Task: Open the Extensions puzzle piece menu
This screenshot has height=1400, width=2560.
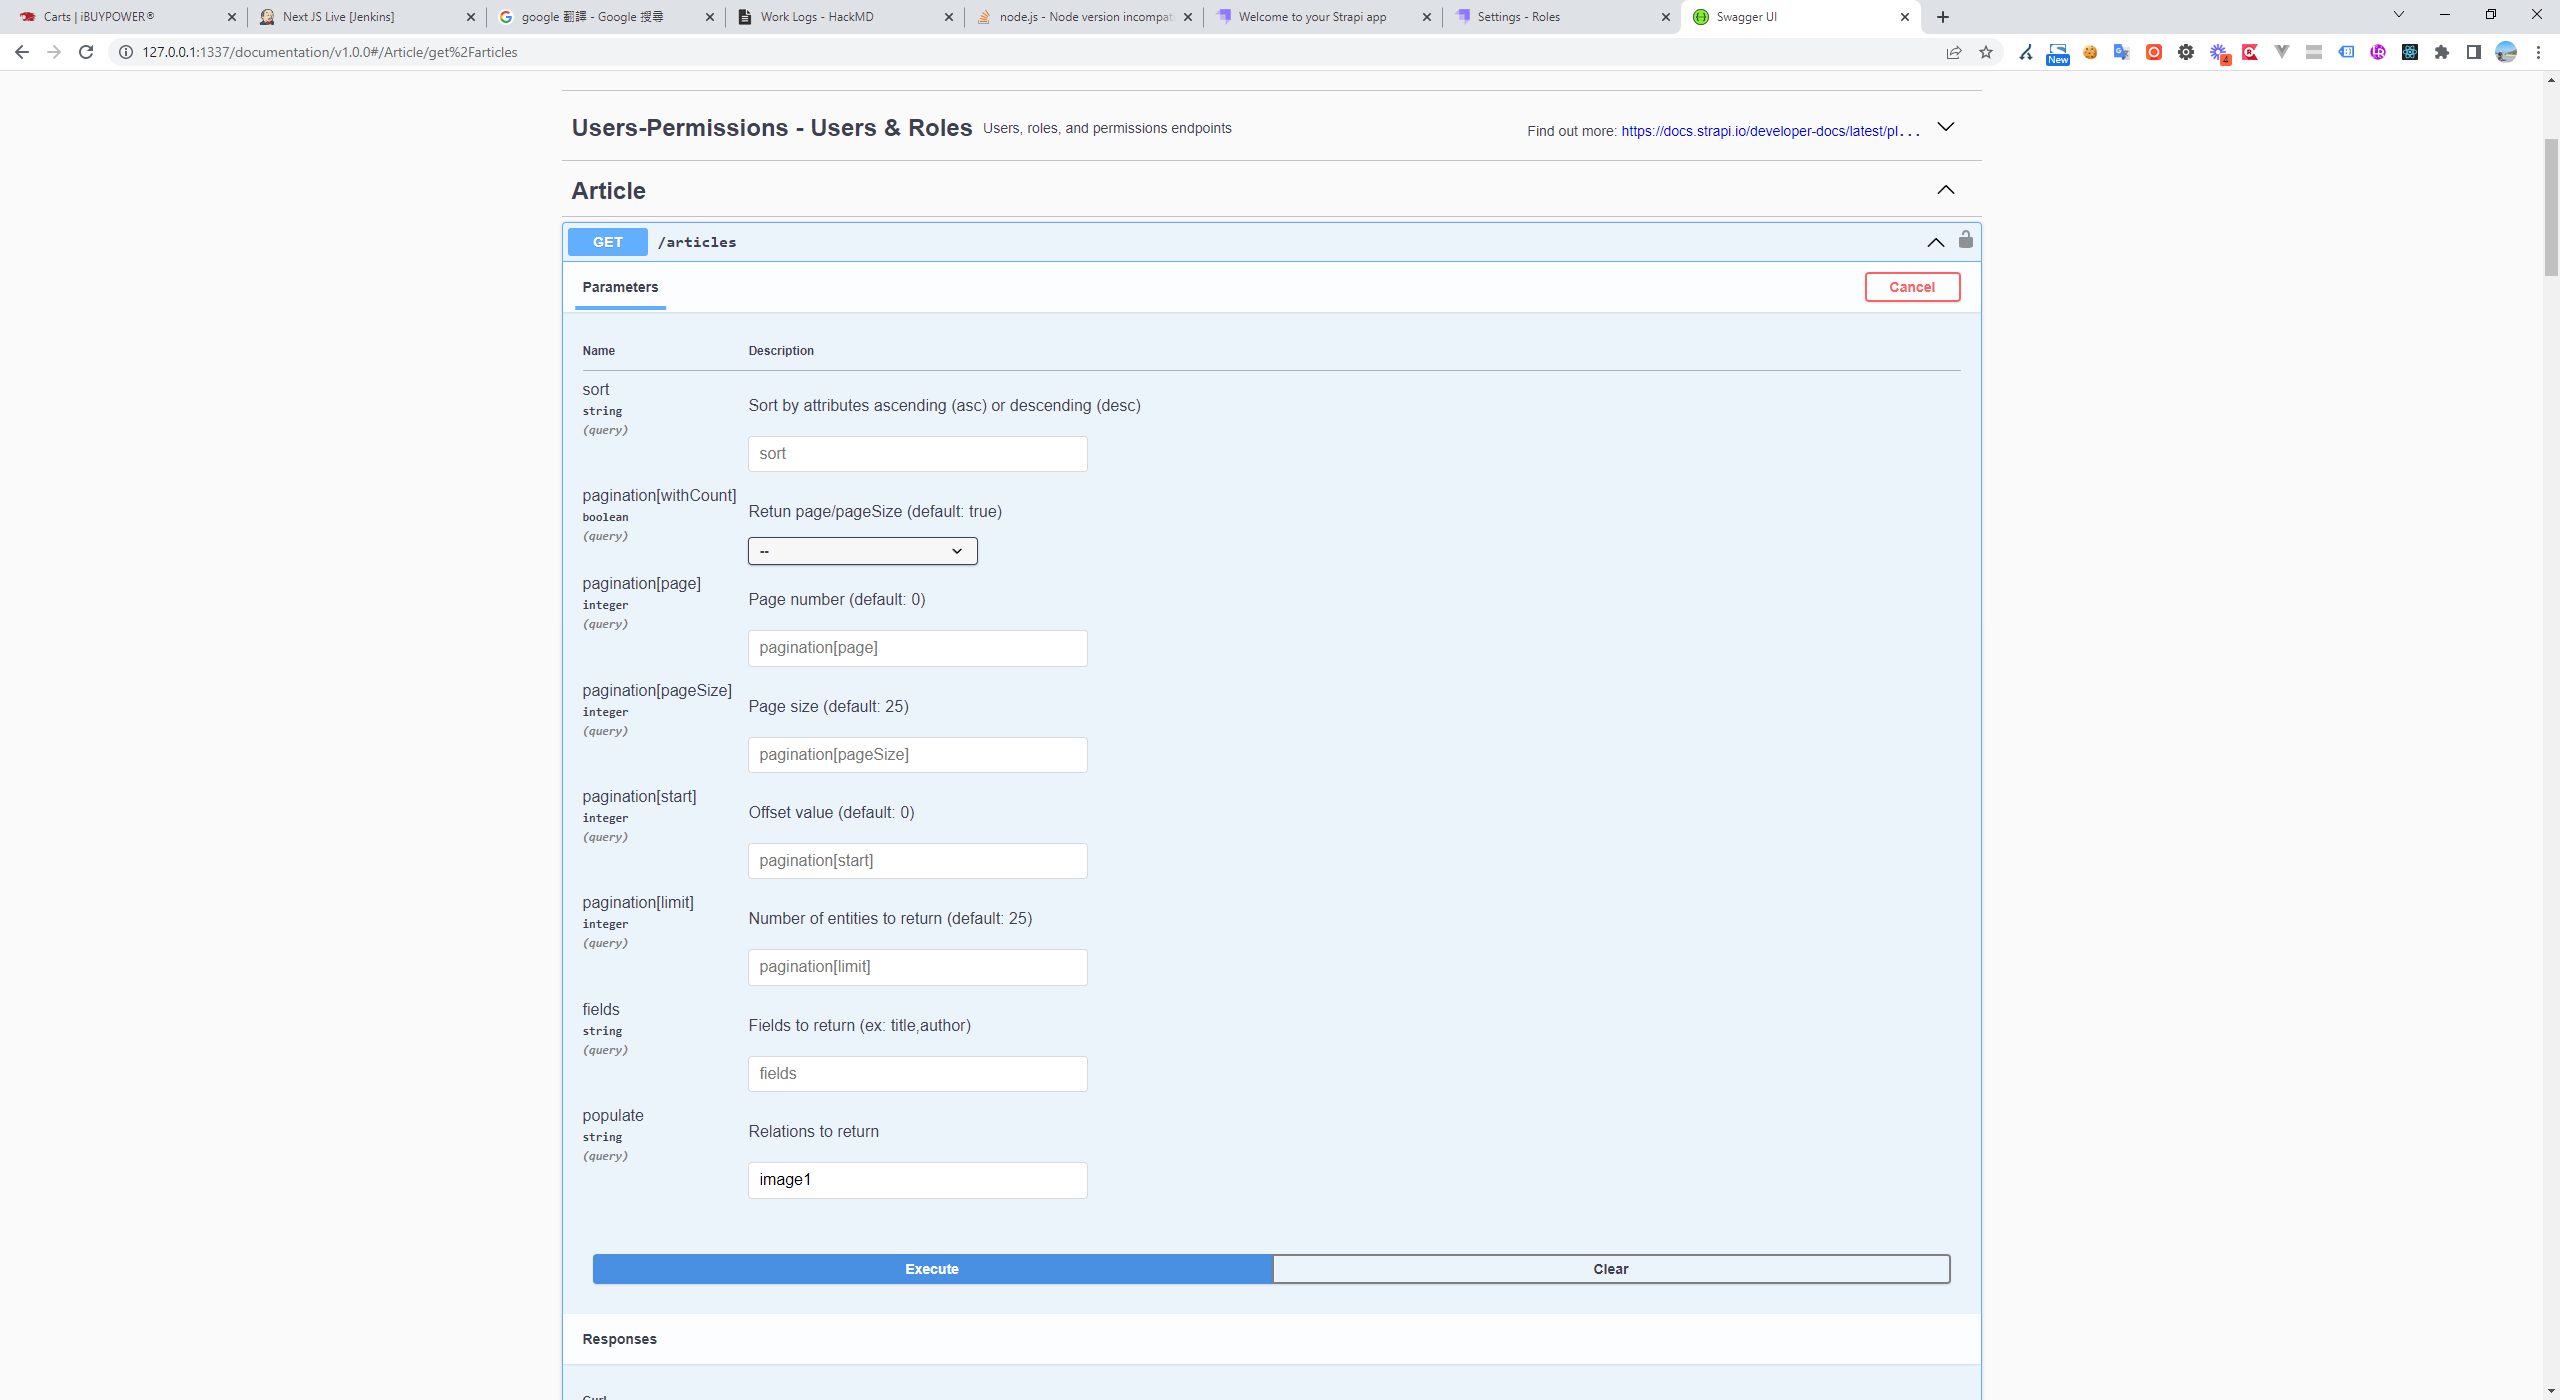Action: pyautogui.click(x=2442, y=52)
